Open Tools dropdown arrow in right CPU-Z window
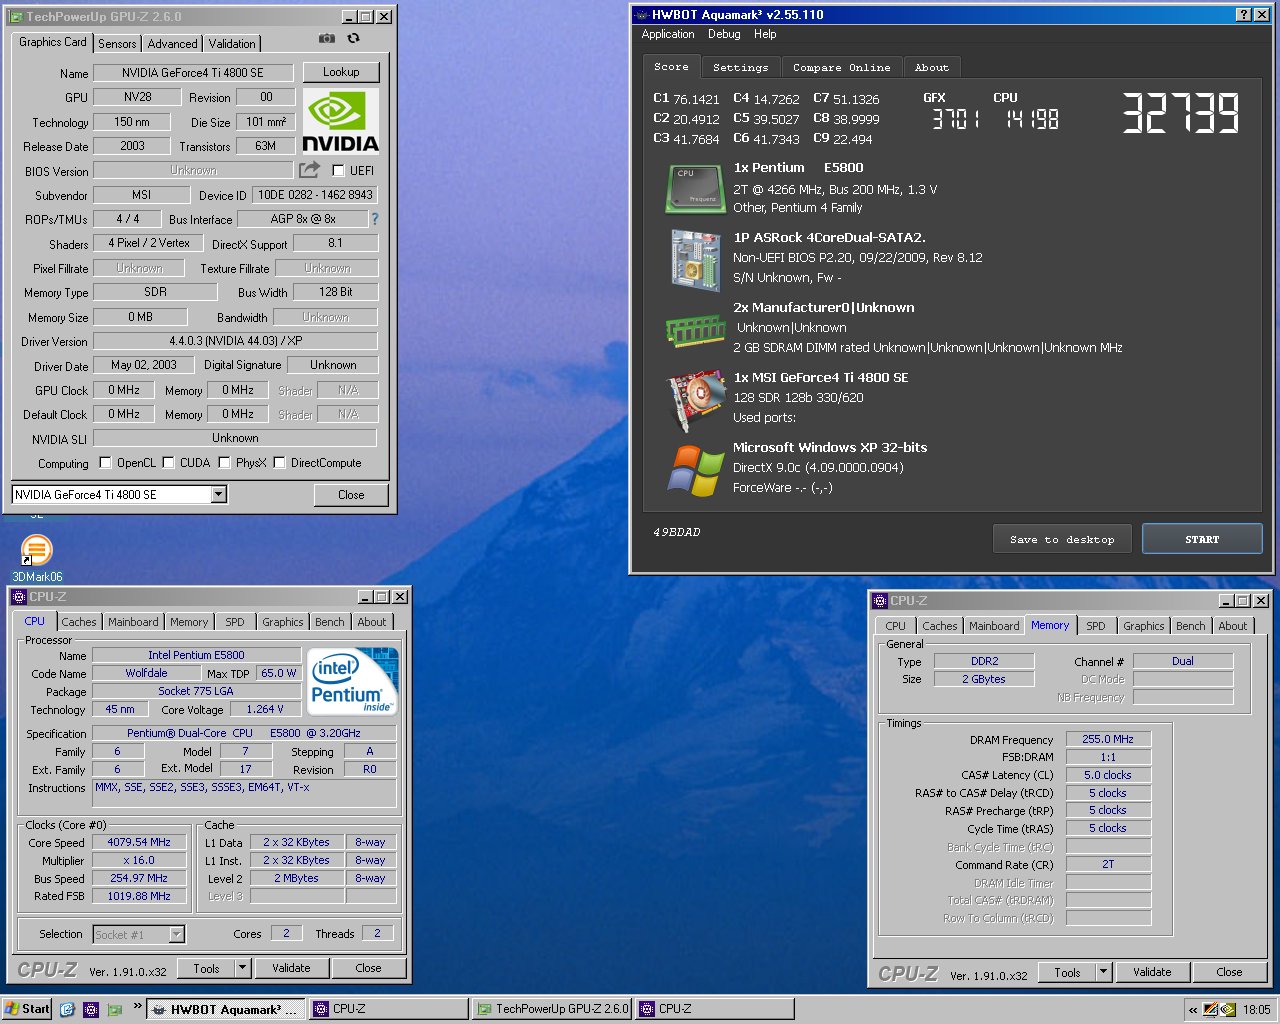 [1103, 972]
